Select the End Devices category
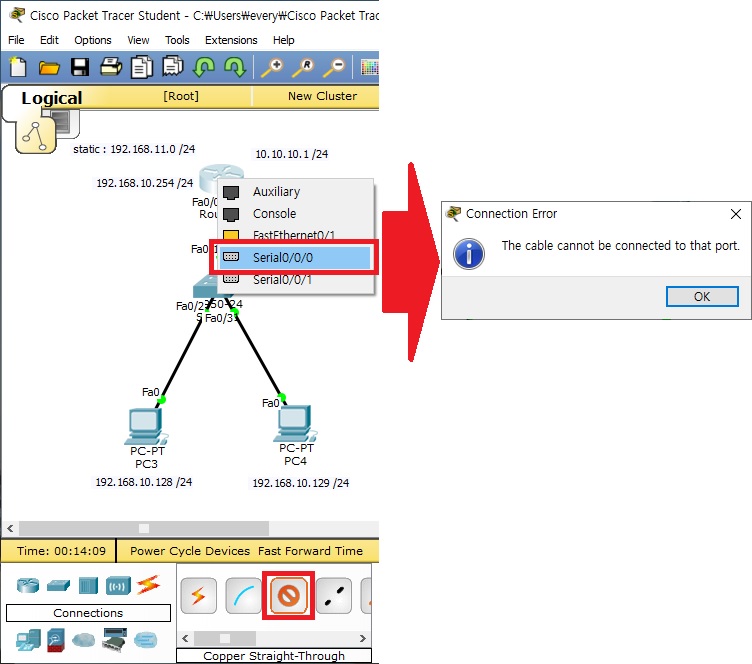752x664 pixels. pyautogui.click(x=28, y=641)
